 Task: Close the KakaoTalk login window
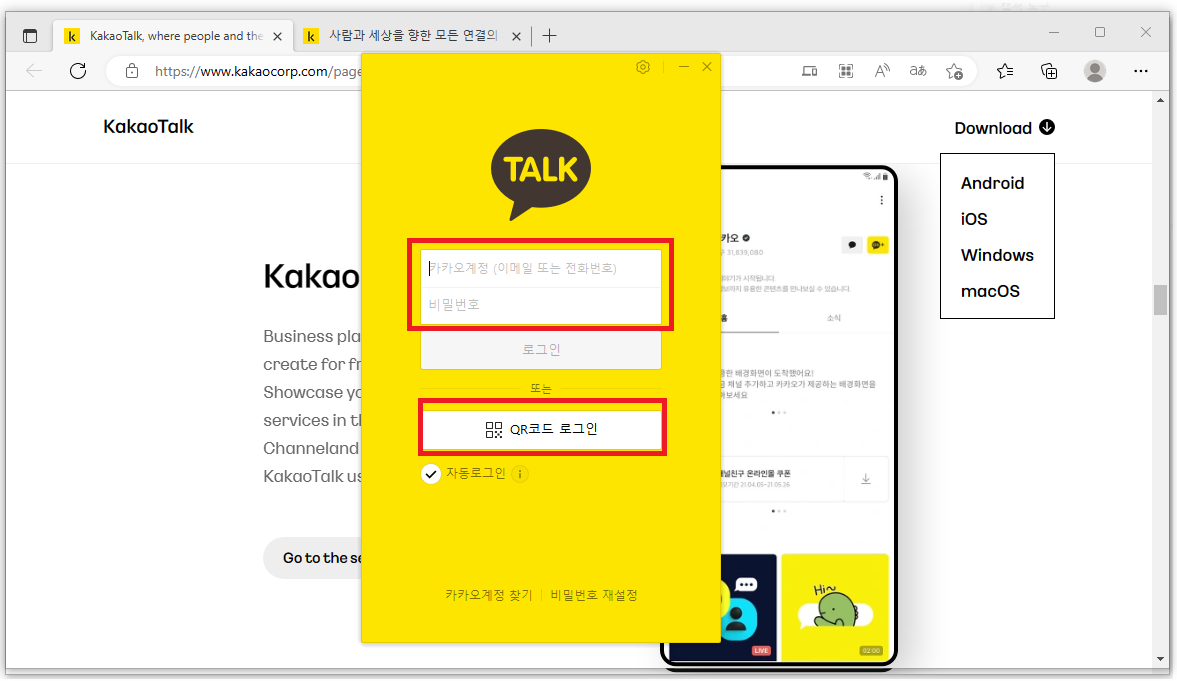point(707,67)
